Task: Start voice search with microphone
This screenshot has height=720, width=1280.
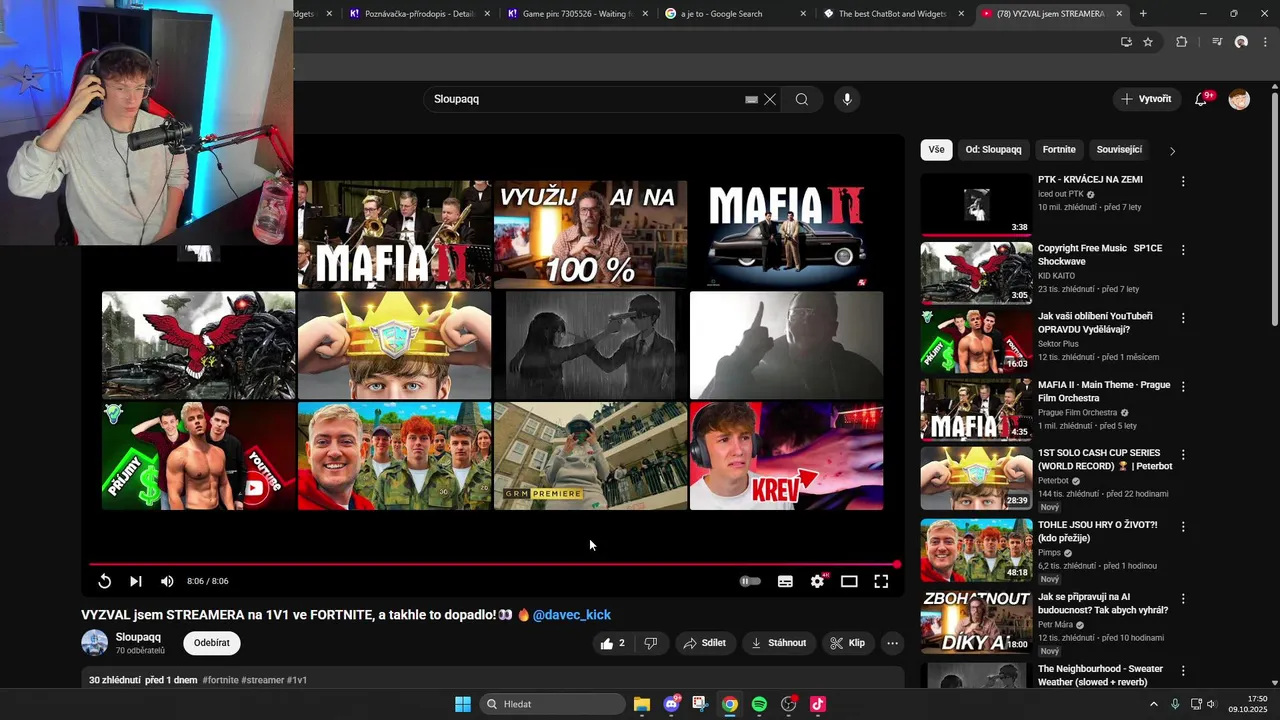Action: point(847,99)
